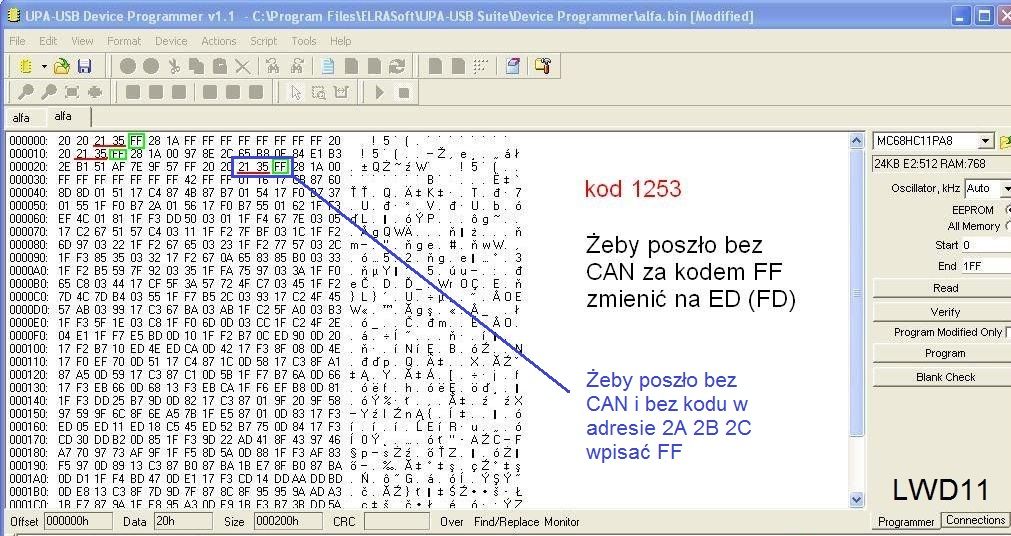Click the delete X icon

coord(242,66)
